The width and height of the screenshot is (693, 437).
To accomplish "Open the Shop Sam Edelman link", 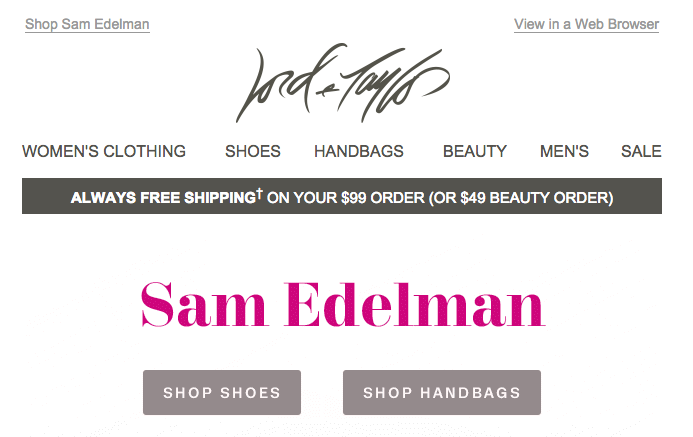I will (87, 24).
